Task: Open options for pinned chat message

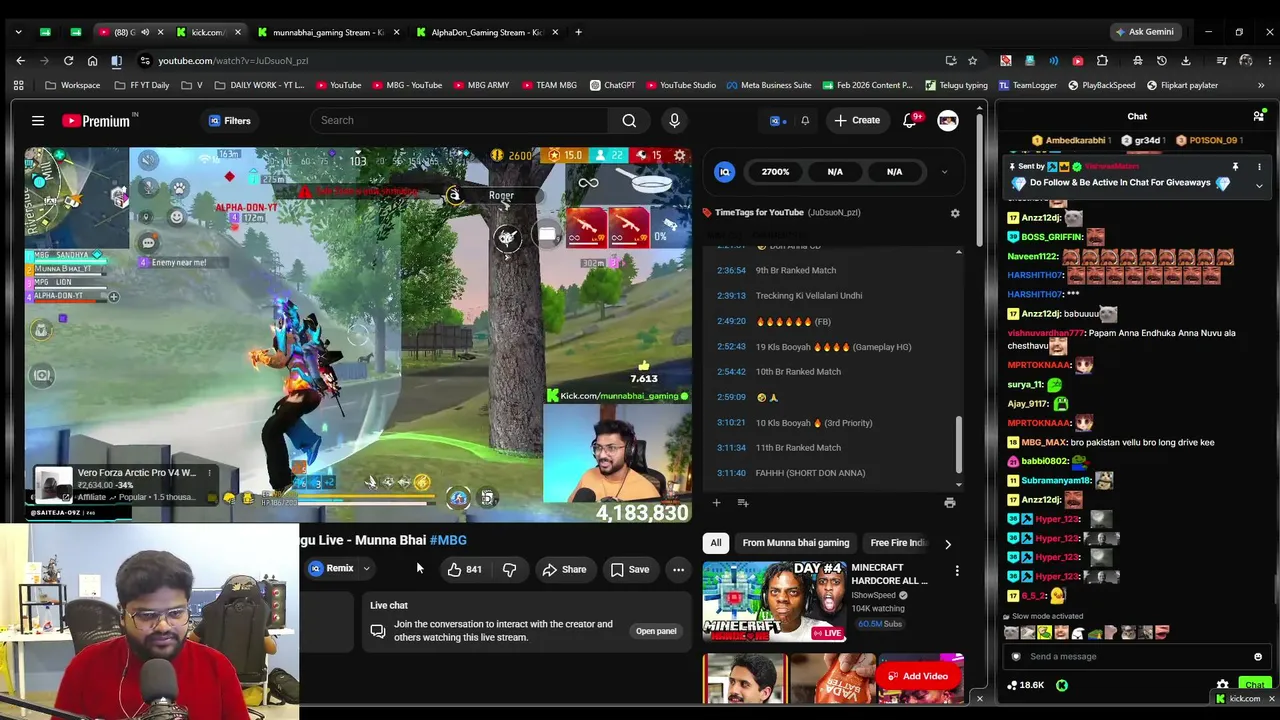Action: click(1259, 167)
